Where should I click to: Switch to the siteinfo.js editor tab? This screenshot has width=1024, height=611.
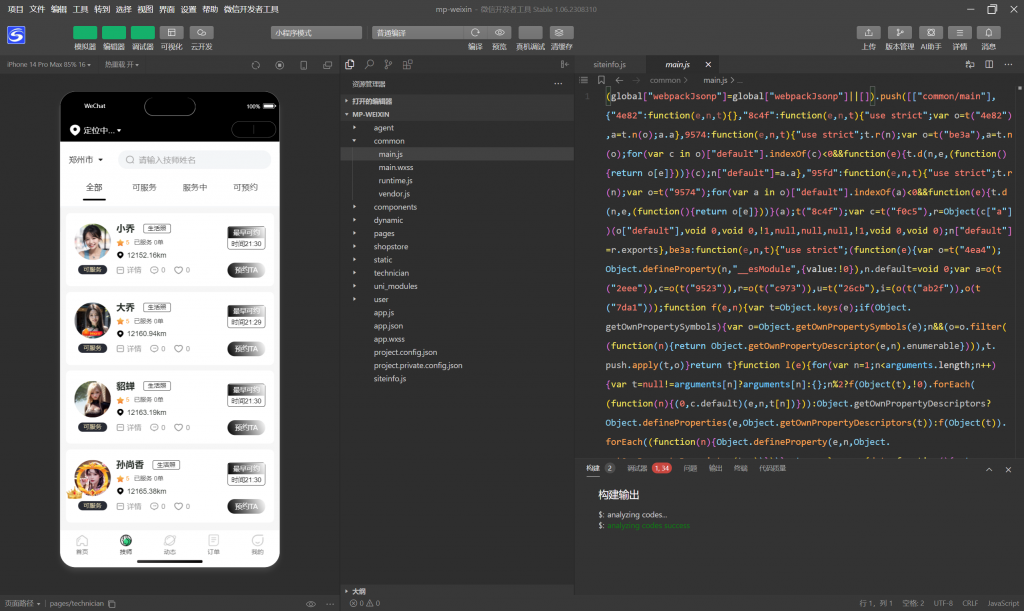[609, 64]
